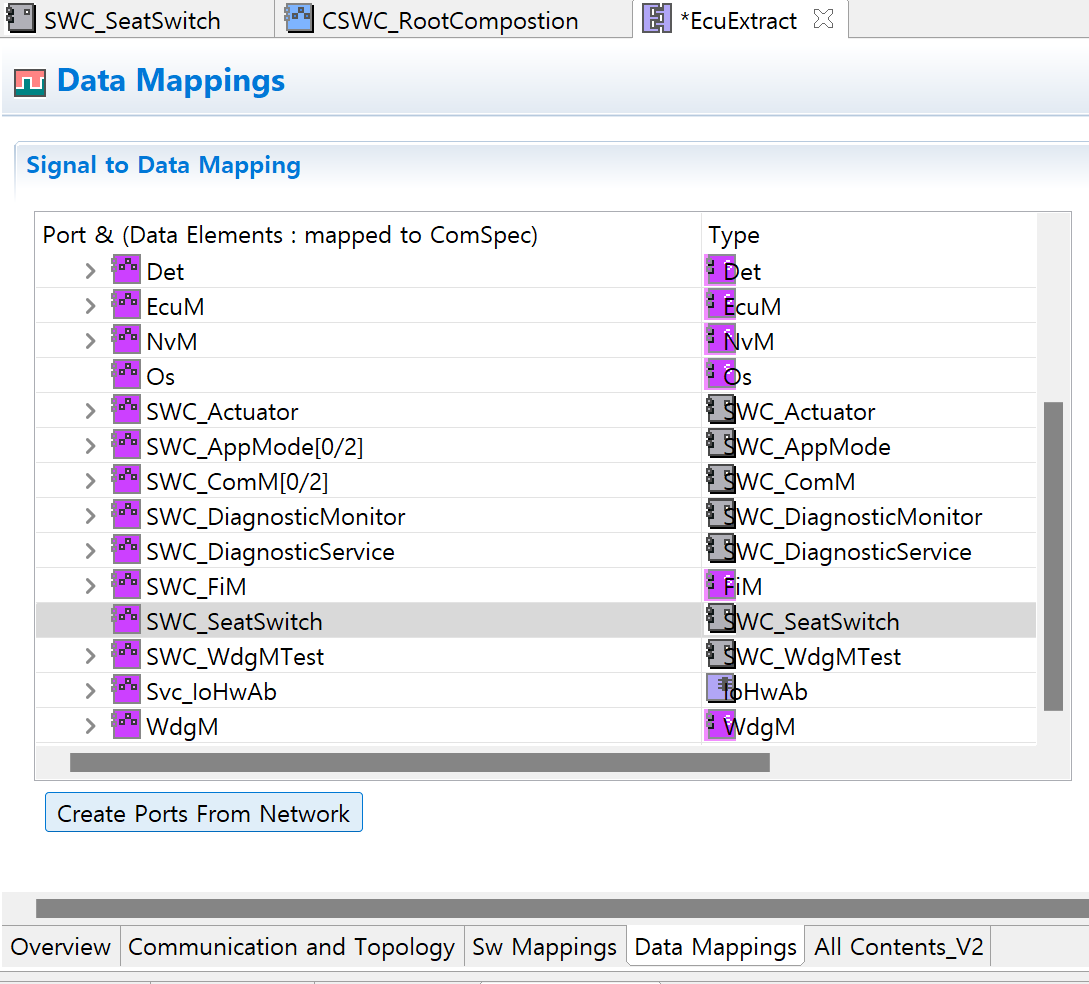Click the SWC_WdgMTest icon in the Port column
Screen dimensions: 1089x984
(126, 654)
